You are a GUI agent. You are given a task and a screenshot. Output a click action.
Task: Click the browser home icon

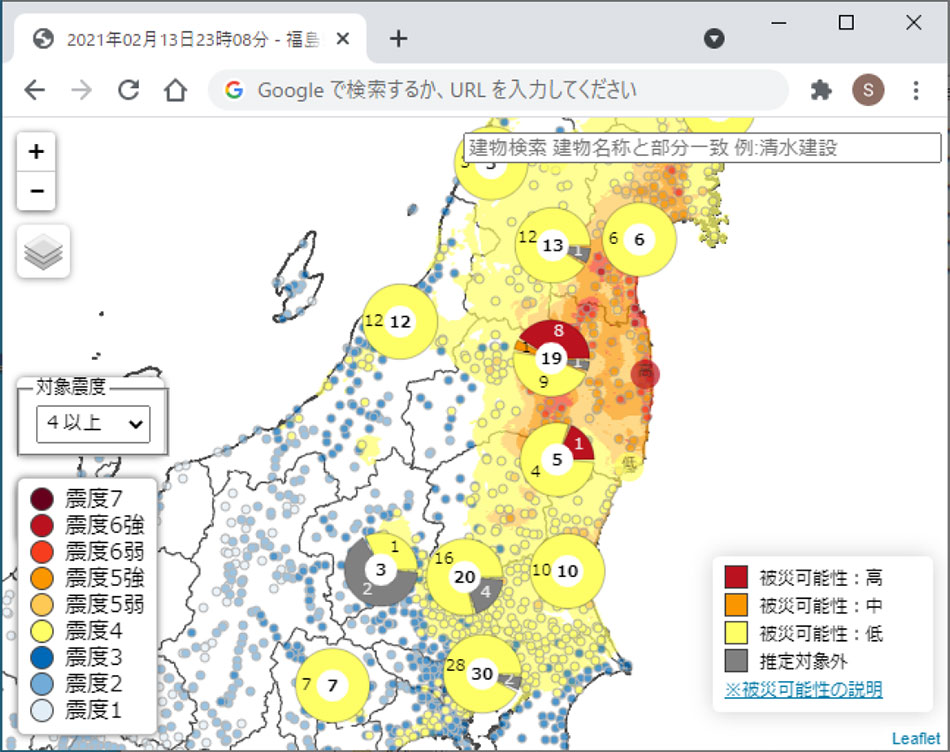point(176,90)
